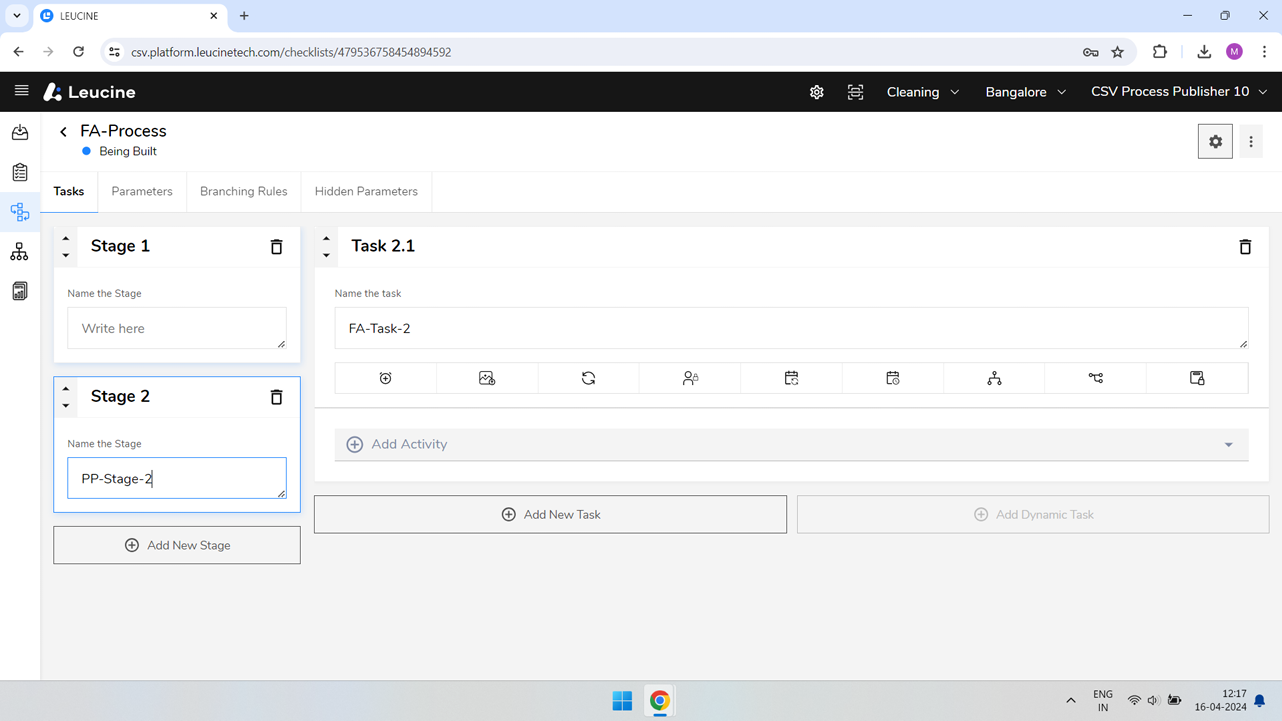This screenshot has height=721, width=1282.
Task: Open the browser extensions puzzle icon
Action: (1160, 52)
